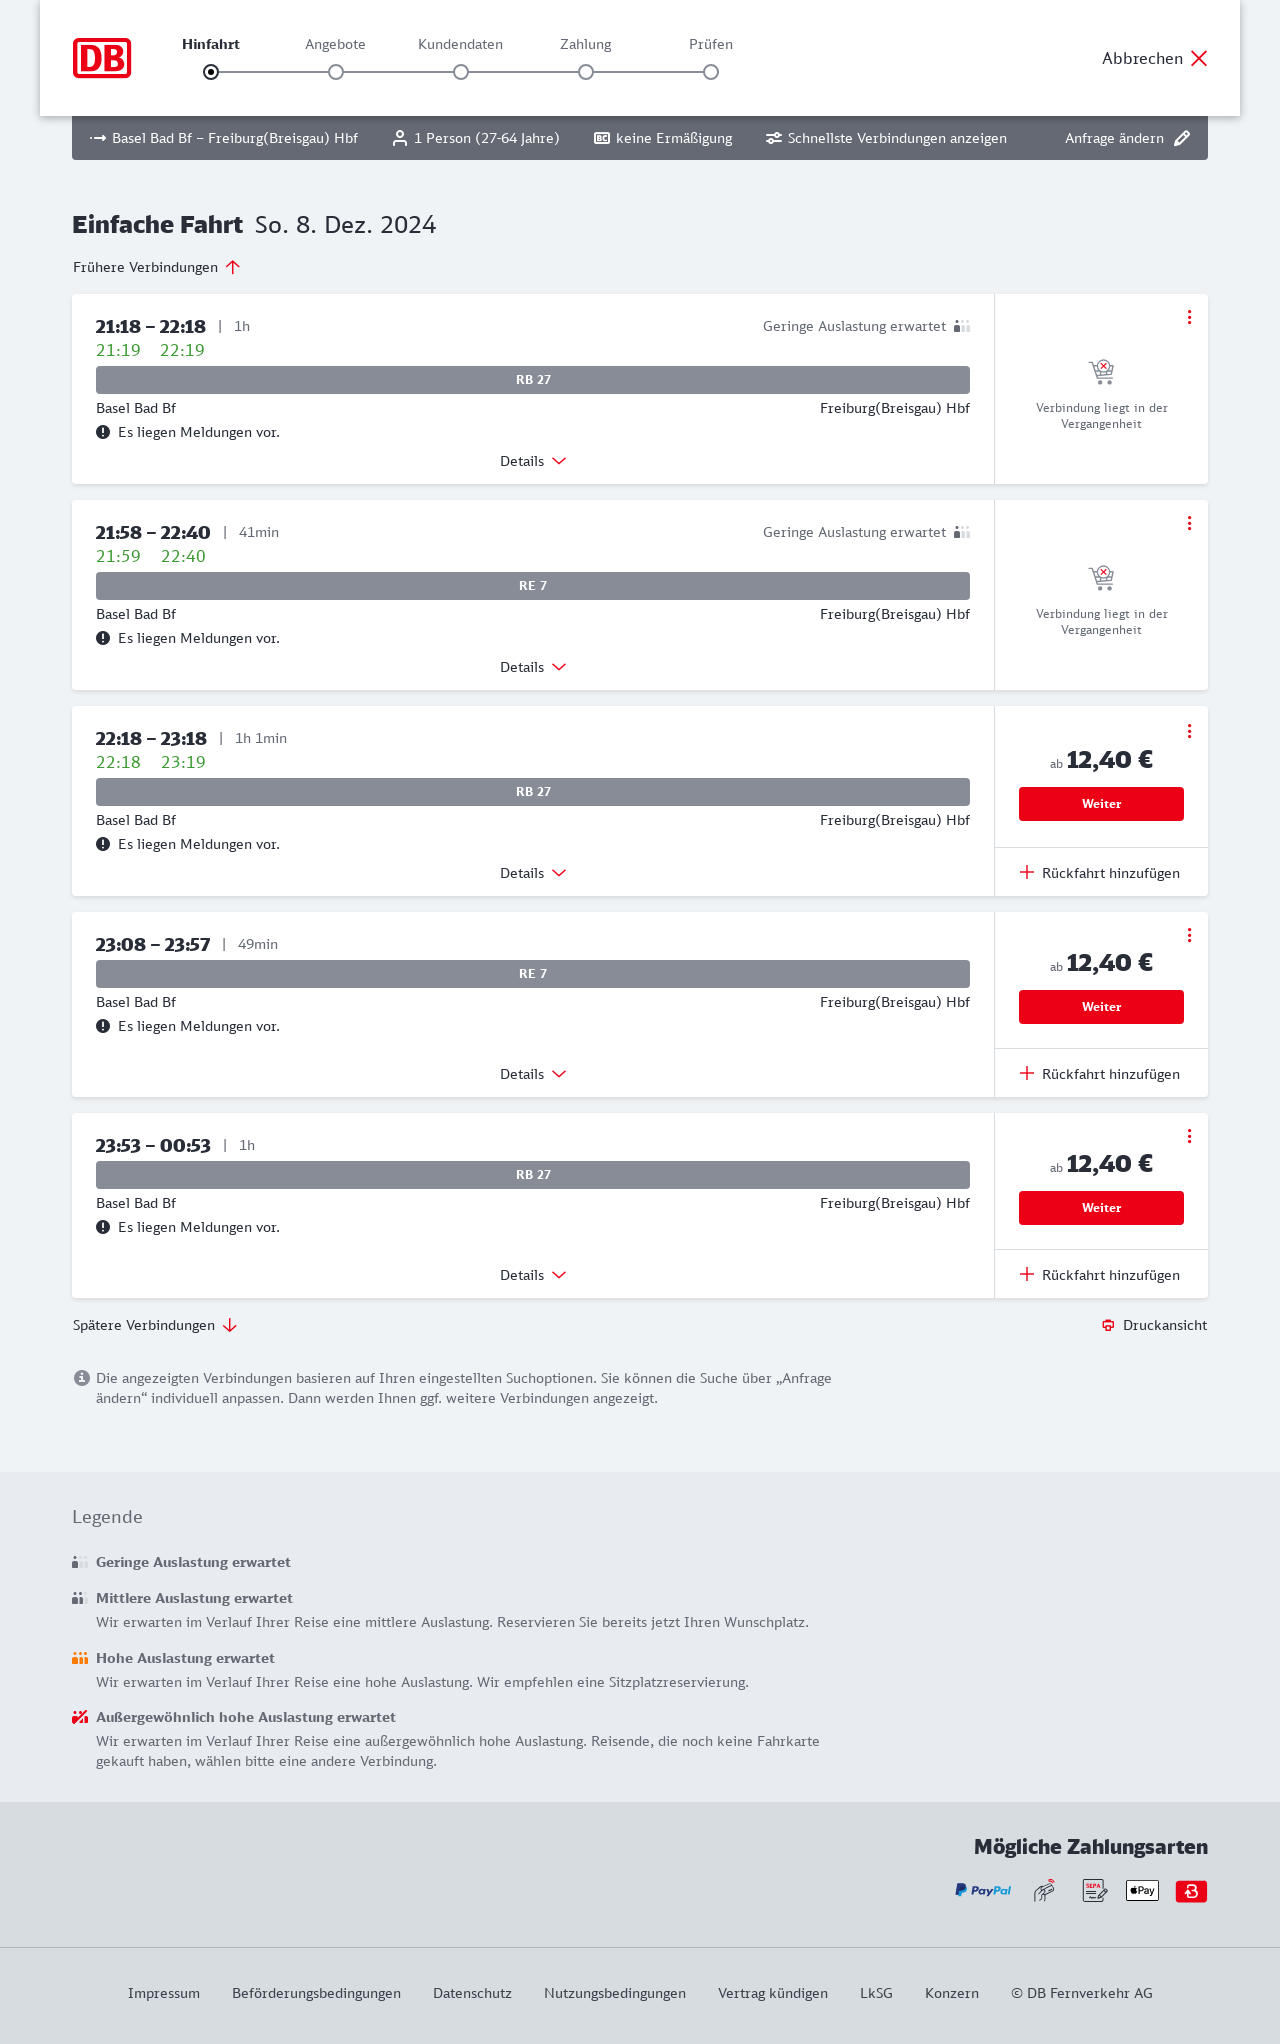Screen dimensions: 1280x2044
Task: Click the DB logo
Action: pos(102,58)
